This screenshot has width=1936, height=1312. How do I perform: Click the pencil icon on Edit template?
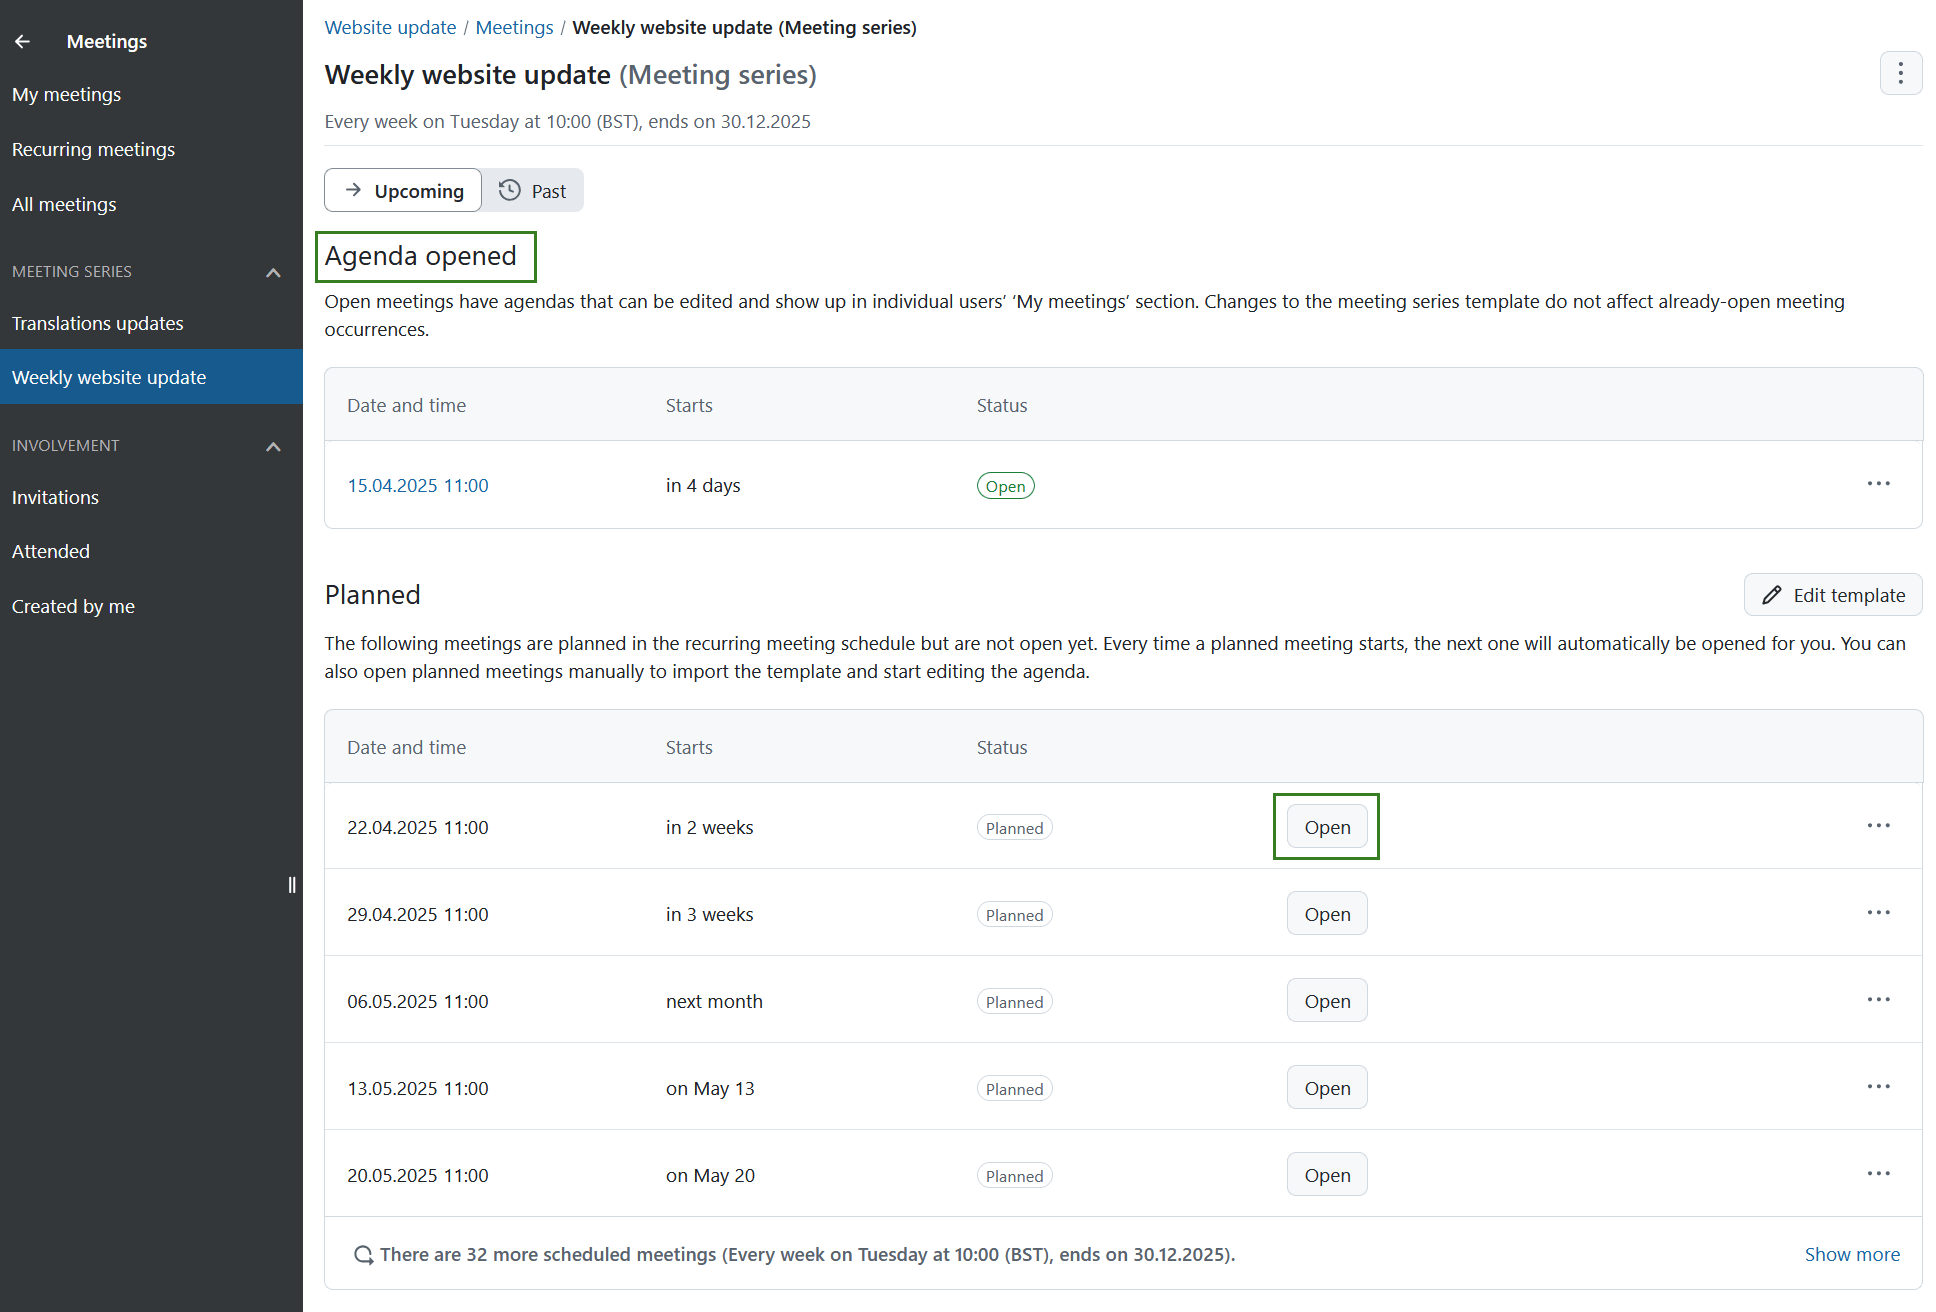pyautogui.click(x=1771, y=594)
